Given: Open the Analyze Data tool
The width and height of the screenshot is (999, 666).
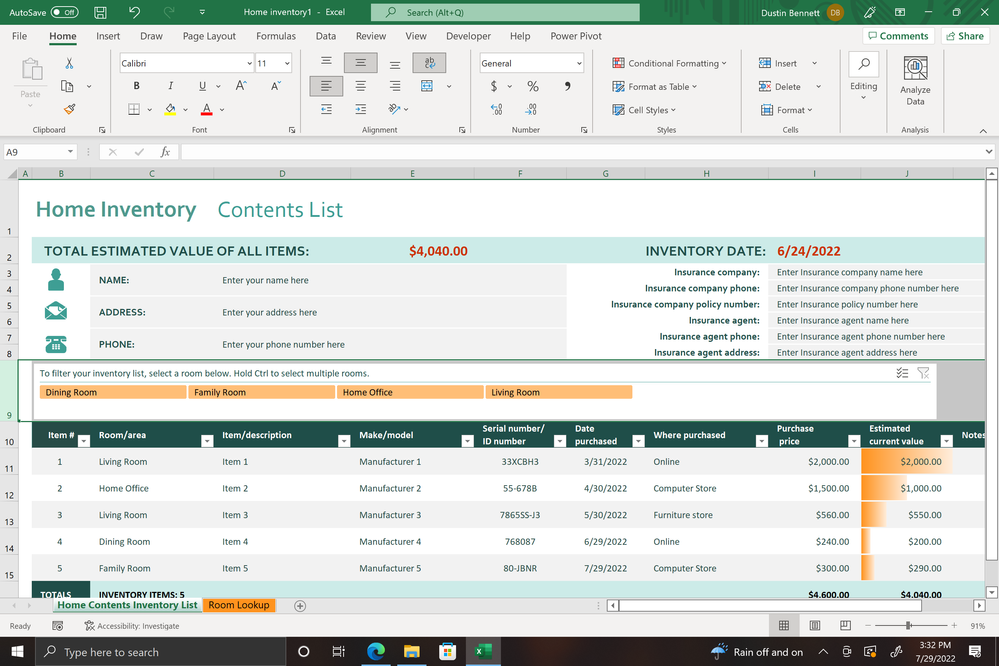Looking at the screenshot, I should click(915, 81).
